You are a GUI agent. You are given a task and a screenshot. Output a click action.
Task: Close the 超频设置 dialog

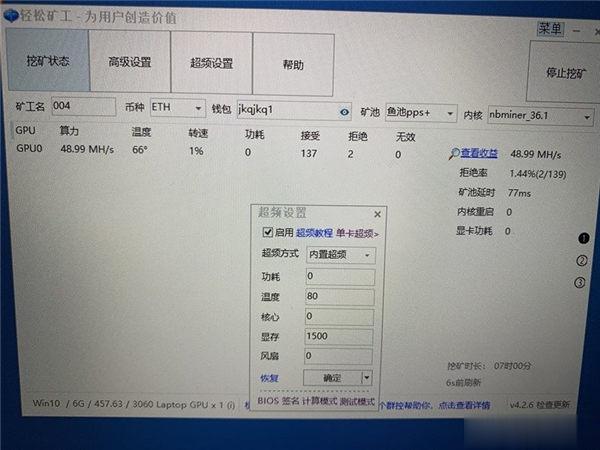377,214
